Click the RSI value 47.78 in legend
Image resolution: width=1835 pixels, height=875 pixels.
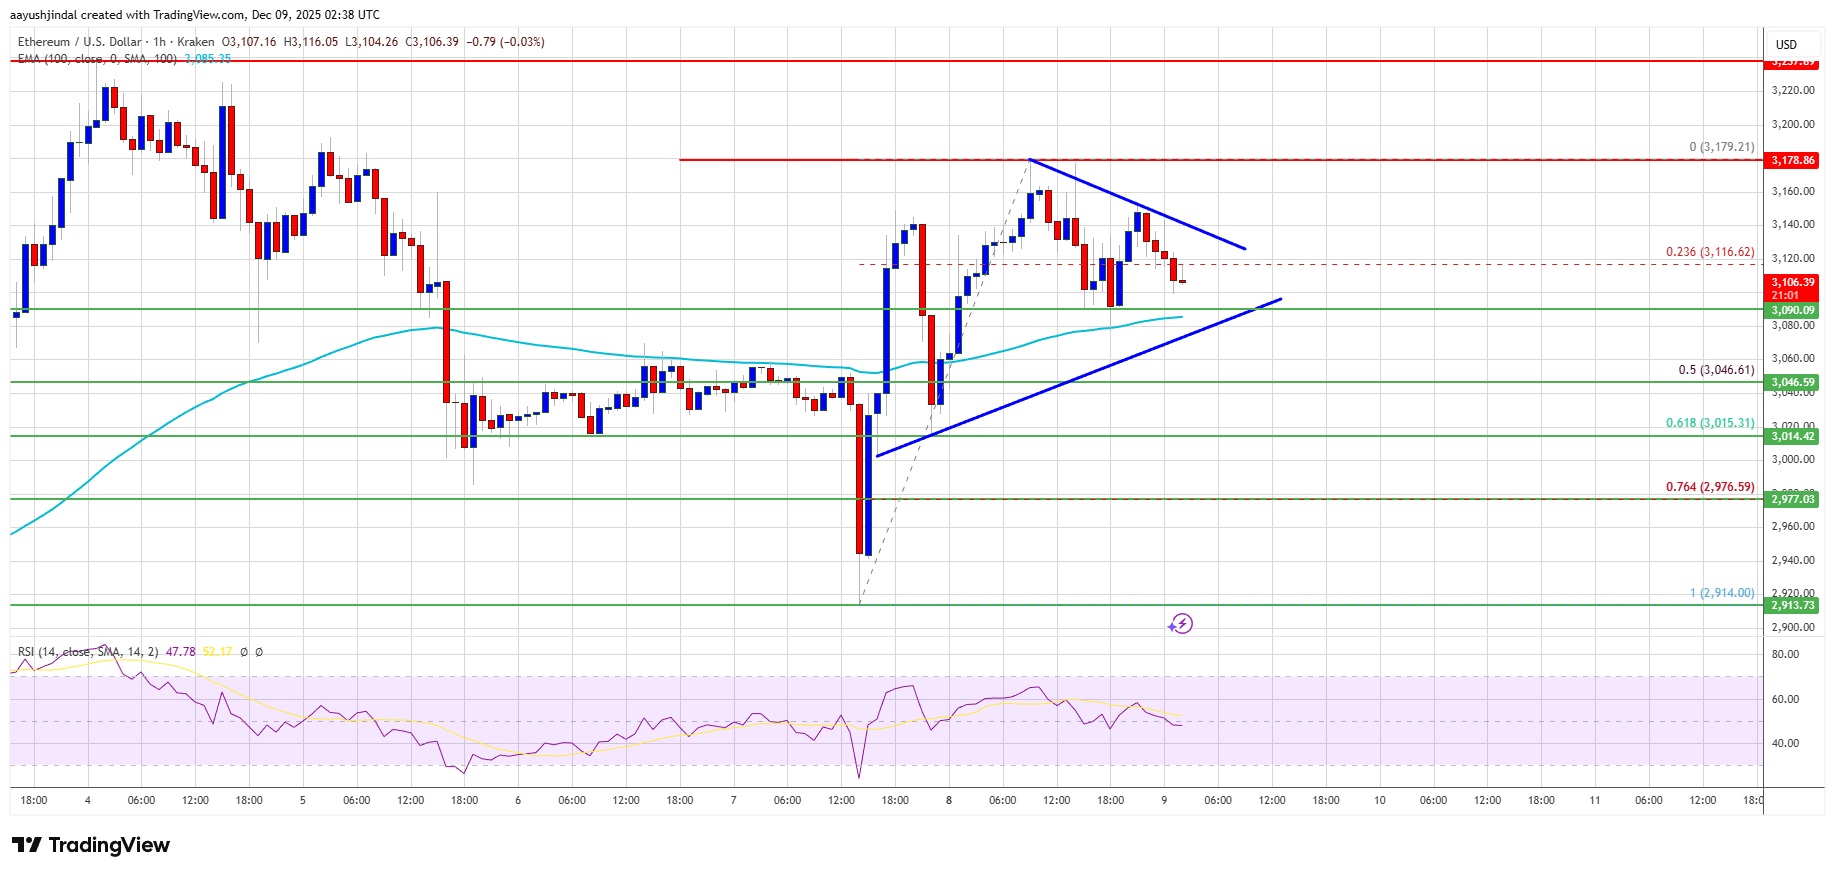click(x=181, y=652)
